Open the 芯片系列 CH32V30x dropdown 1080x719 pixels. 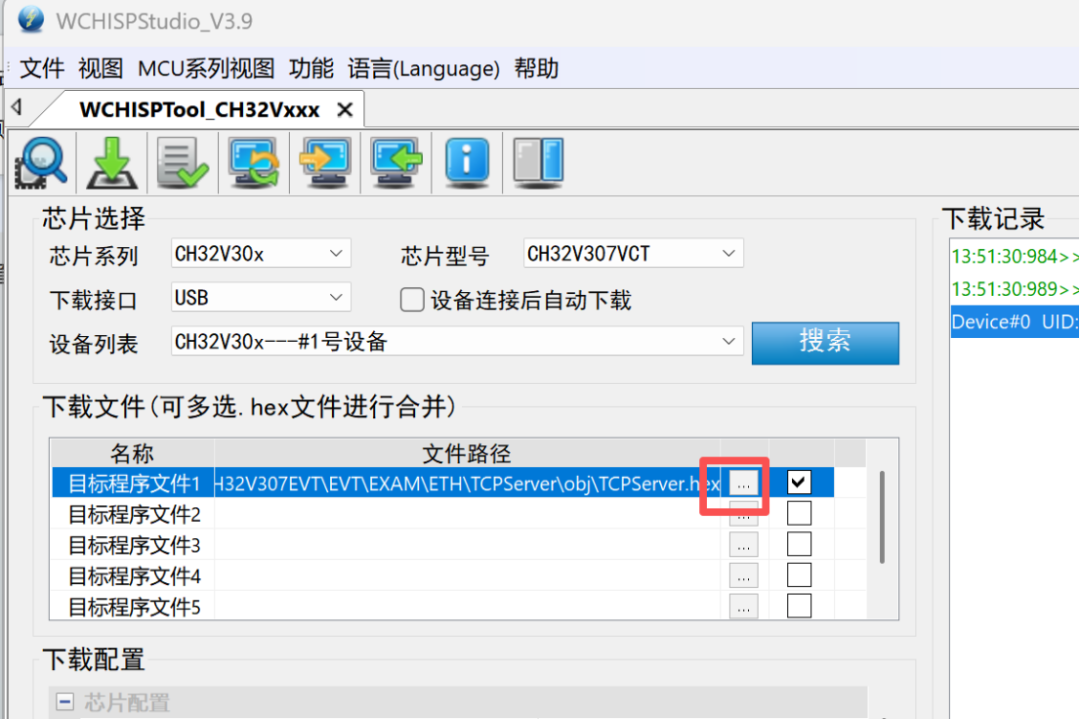[x=260, y=253]
